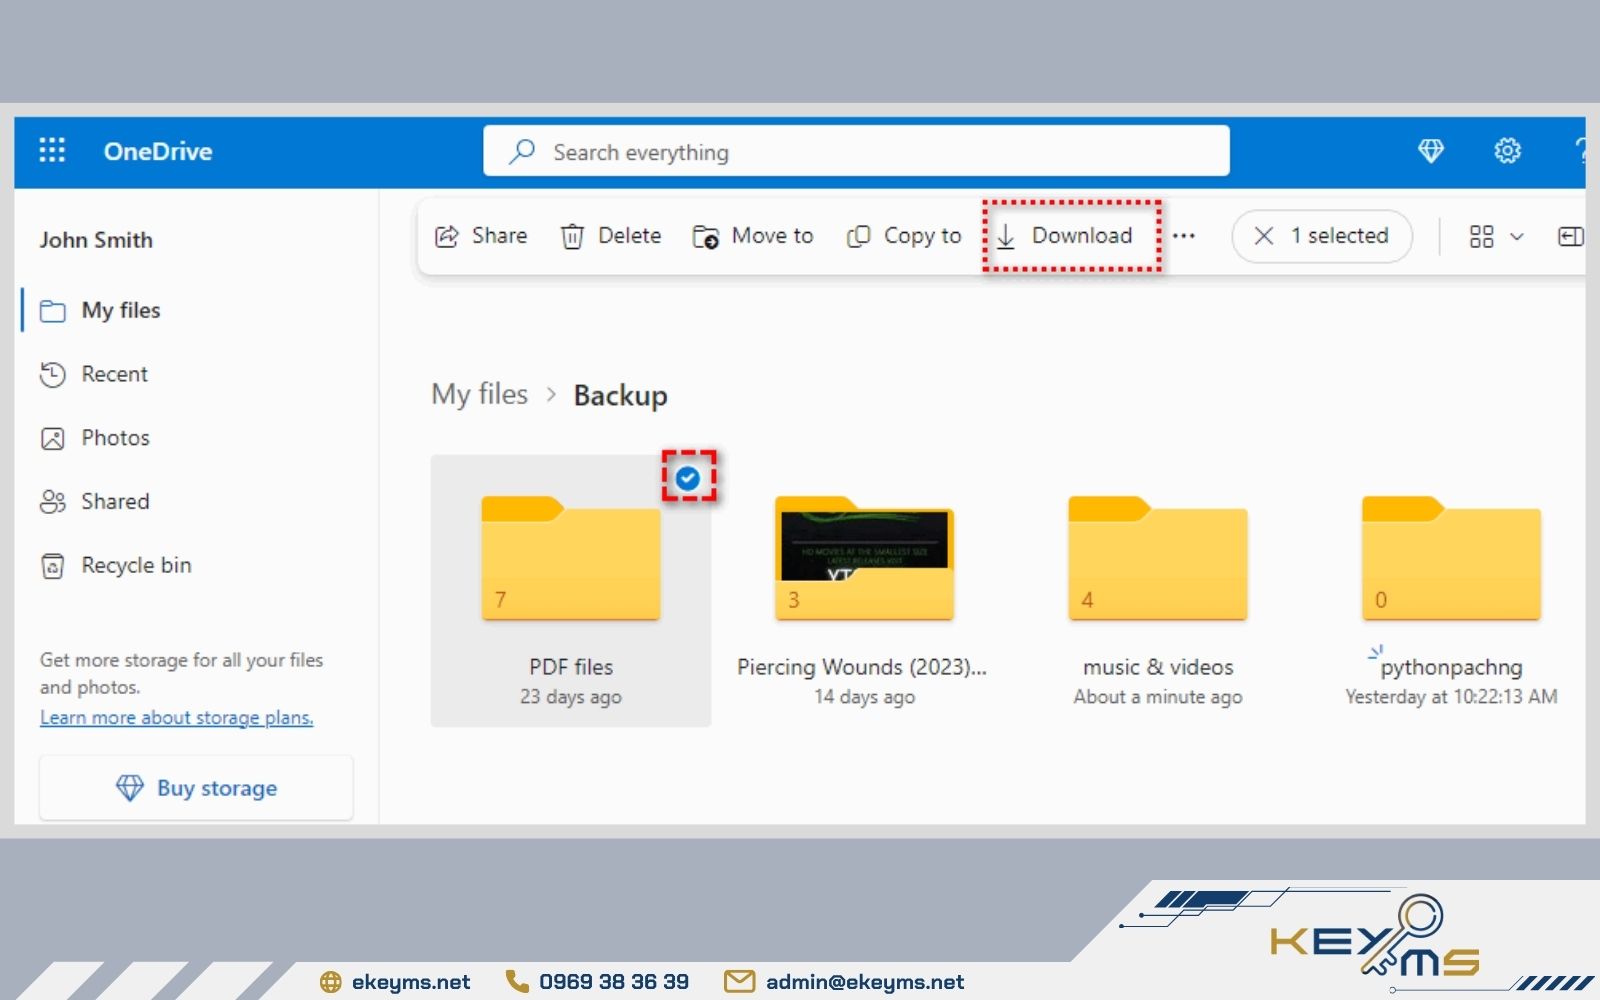Image resolution: width=1600 pixels, height=1000 pixels.
Task: Select My files in the sidebar
Action: 120,310
